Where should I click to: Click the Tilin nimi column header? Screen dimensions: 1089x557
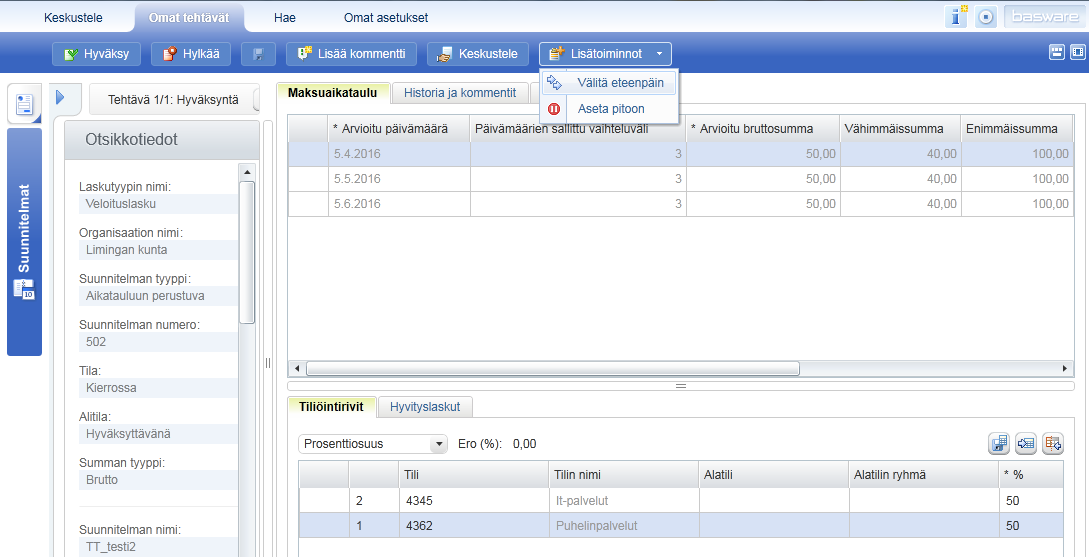click(x=623, y=475)
